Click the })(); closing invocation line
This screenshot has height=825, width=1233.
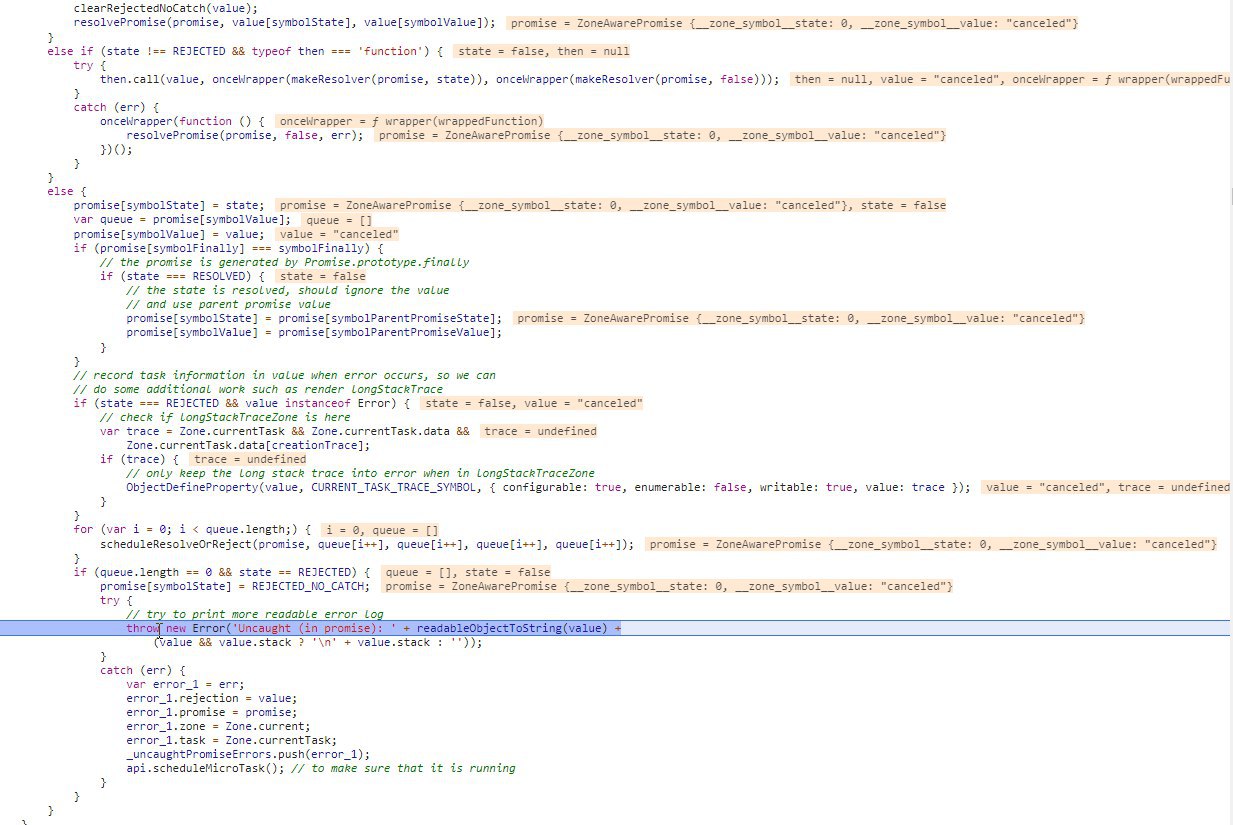pos(116,149)
